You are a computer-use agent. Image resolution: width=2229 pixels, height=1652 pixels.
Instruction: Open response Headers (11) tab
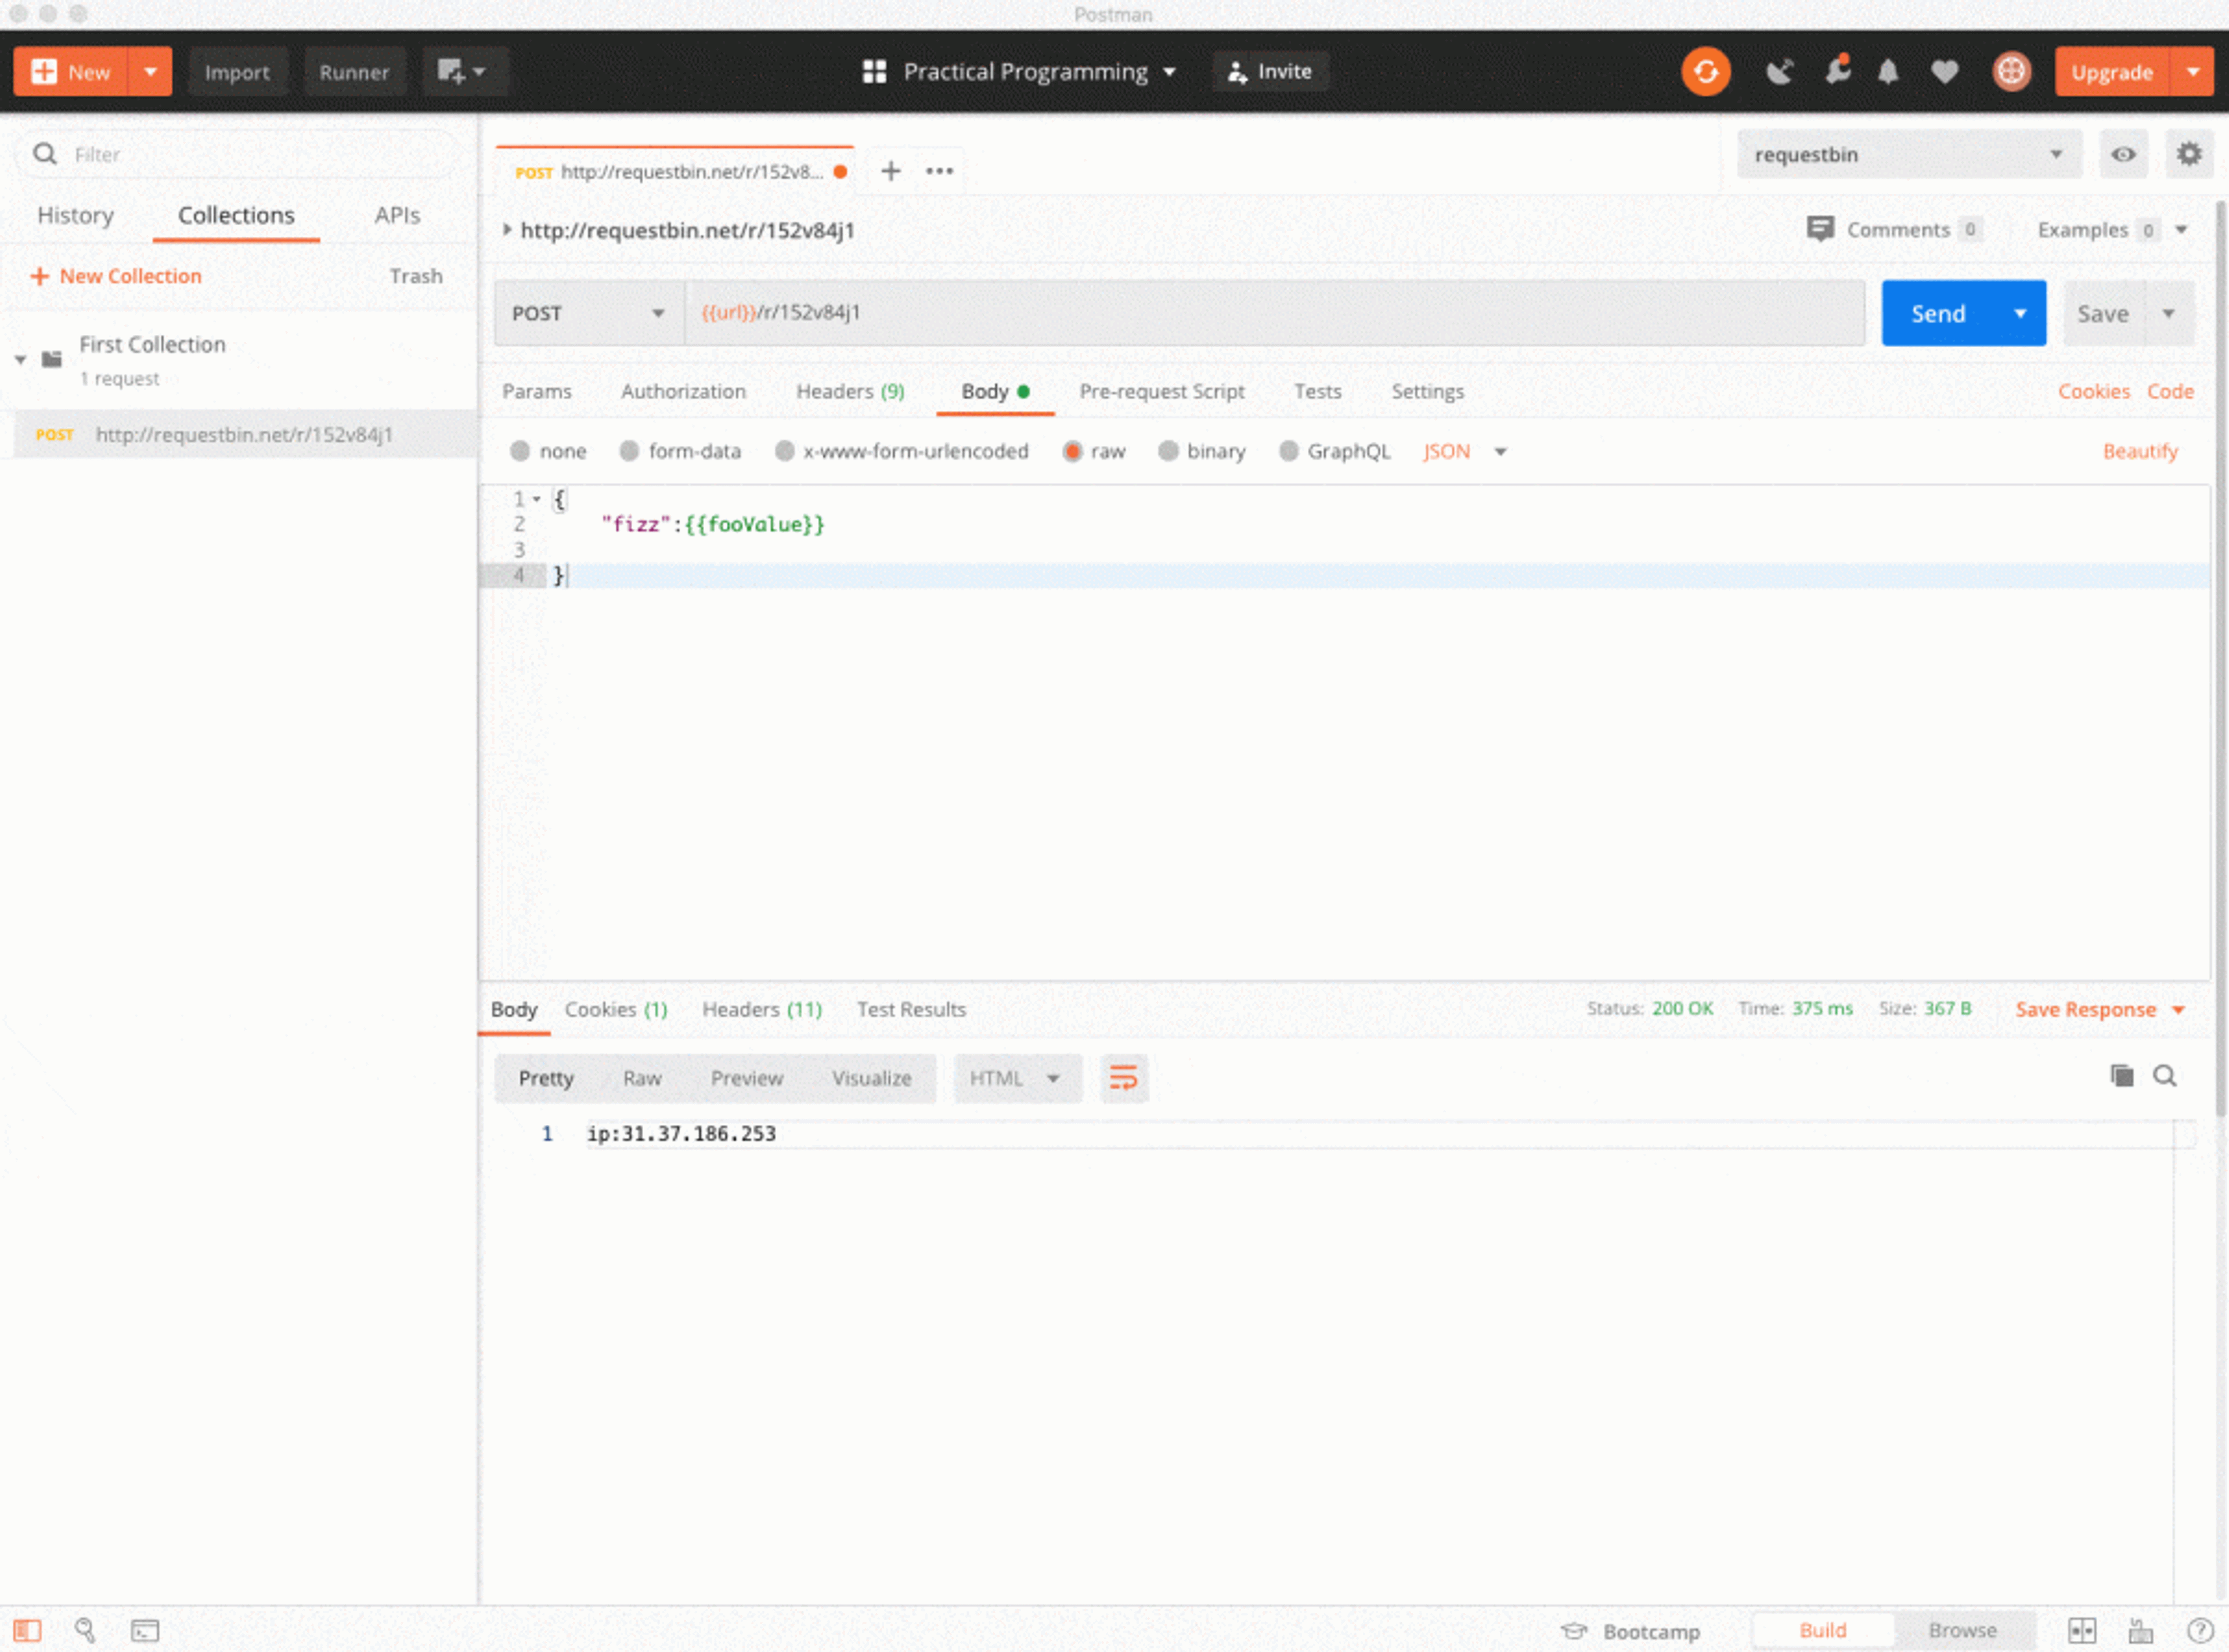click(761, 1009)
